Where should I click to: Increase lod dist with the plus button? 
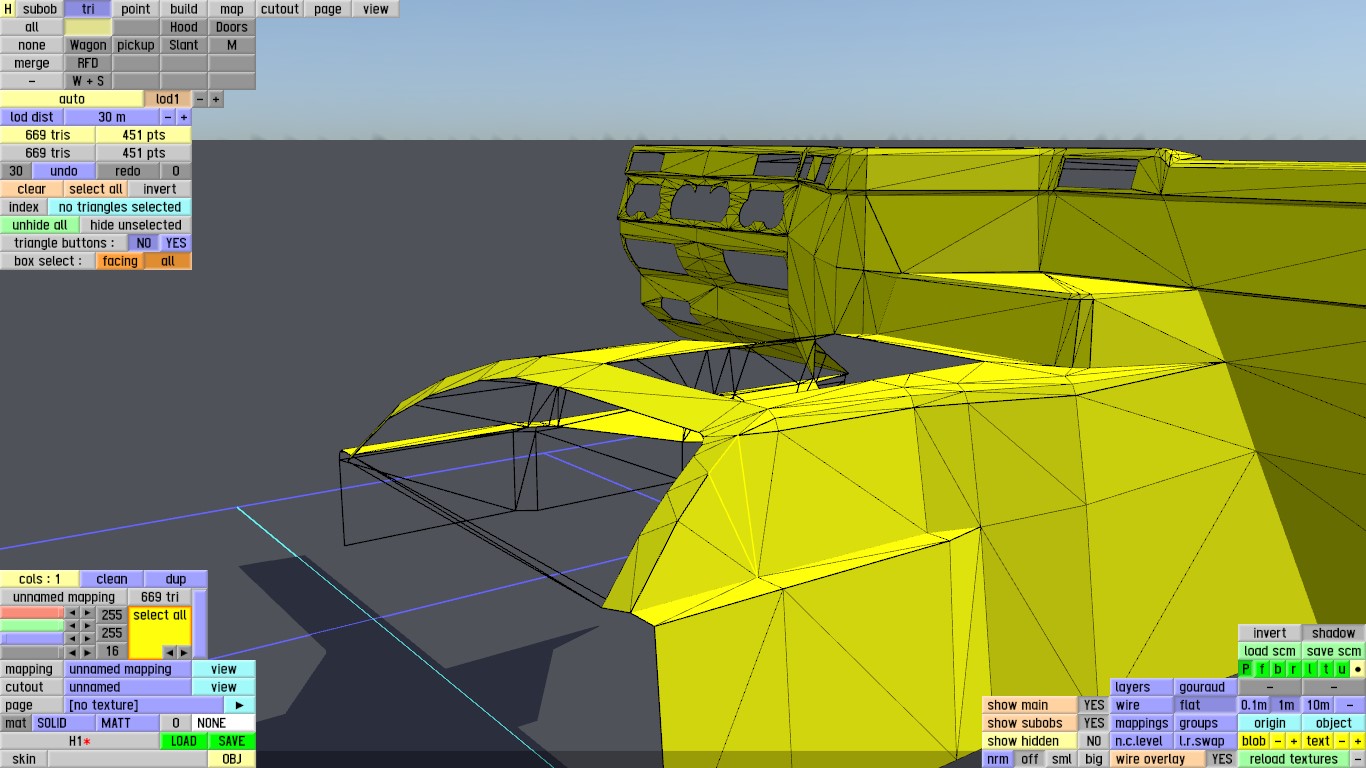[x=184, y=117]
